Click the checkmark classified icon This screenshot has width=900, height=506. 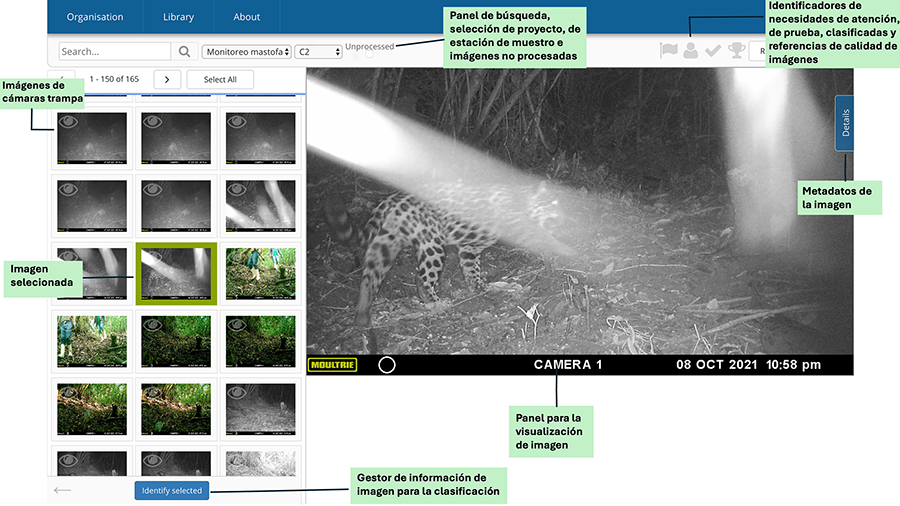coord(713,51)
